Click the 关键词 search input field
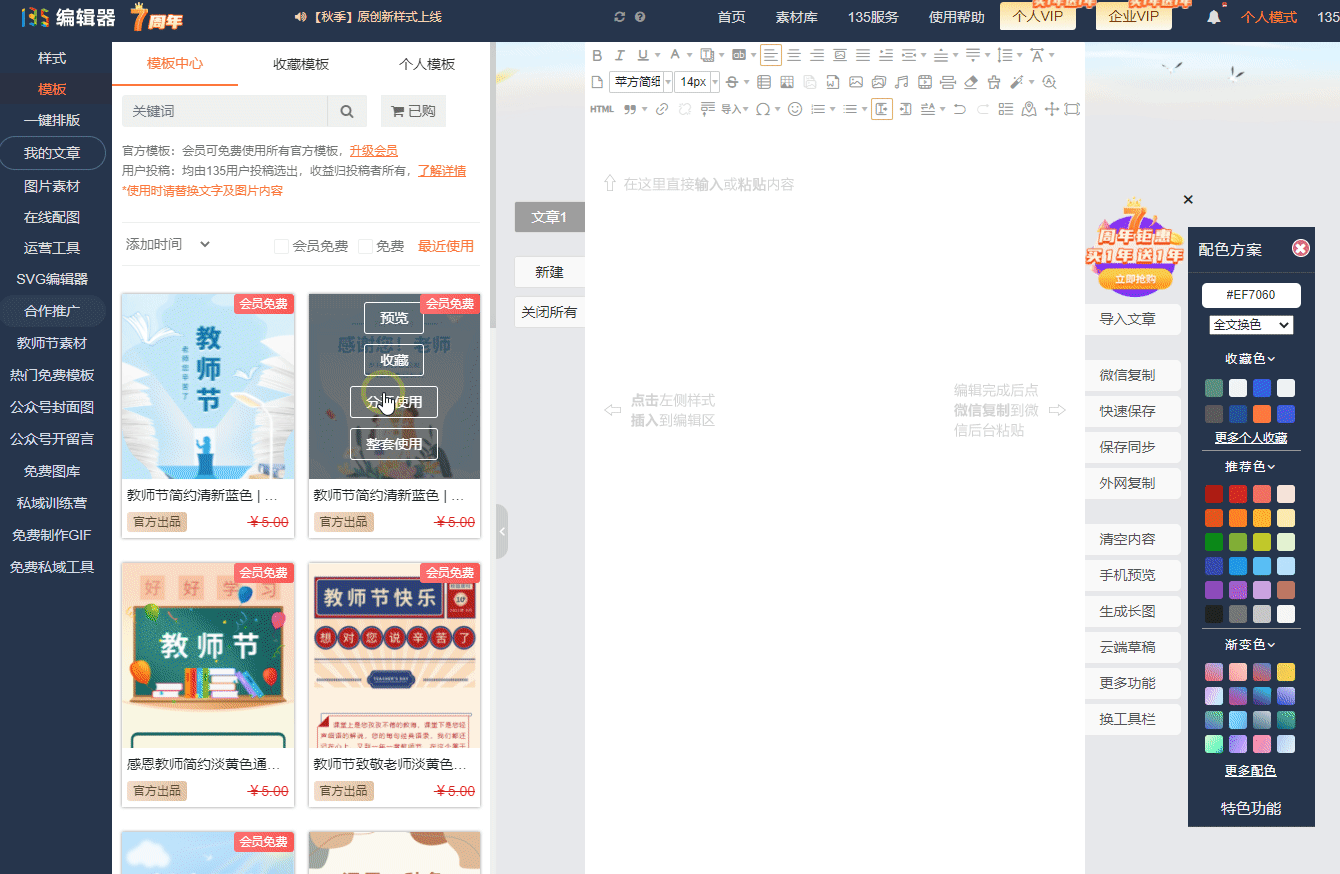 tap(225, 112)
